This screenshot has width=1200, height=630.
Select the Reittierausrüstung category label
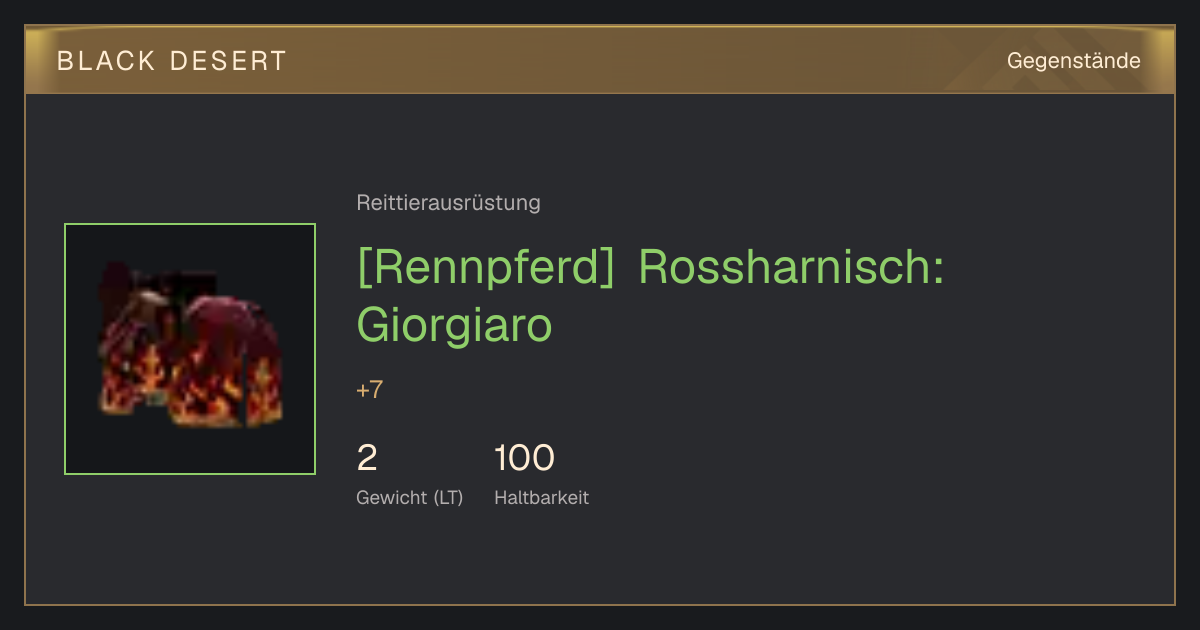(448, 203)
